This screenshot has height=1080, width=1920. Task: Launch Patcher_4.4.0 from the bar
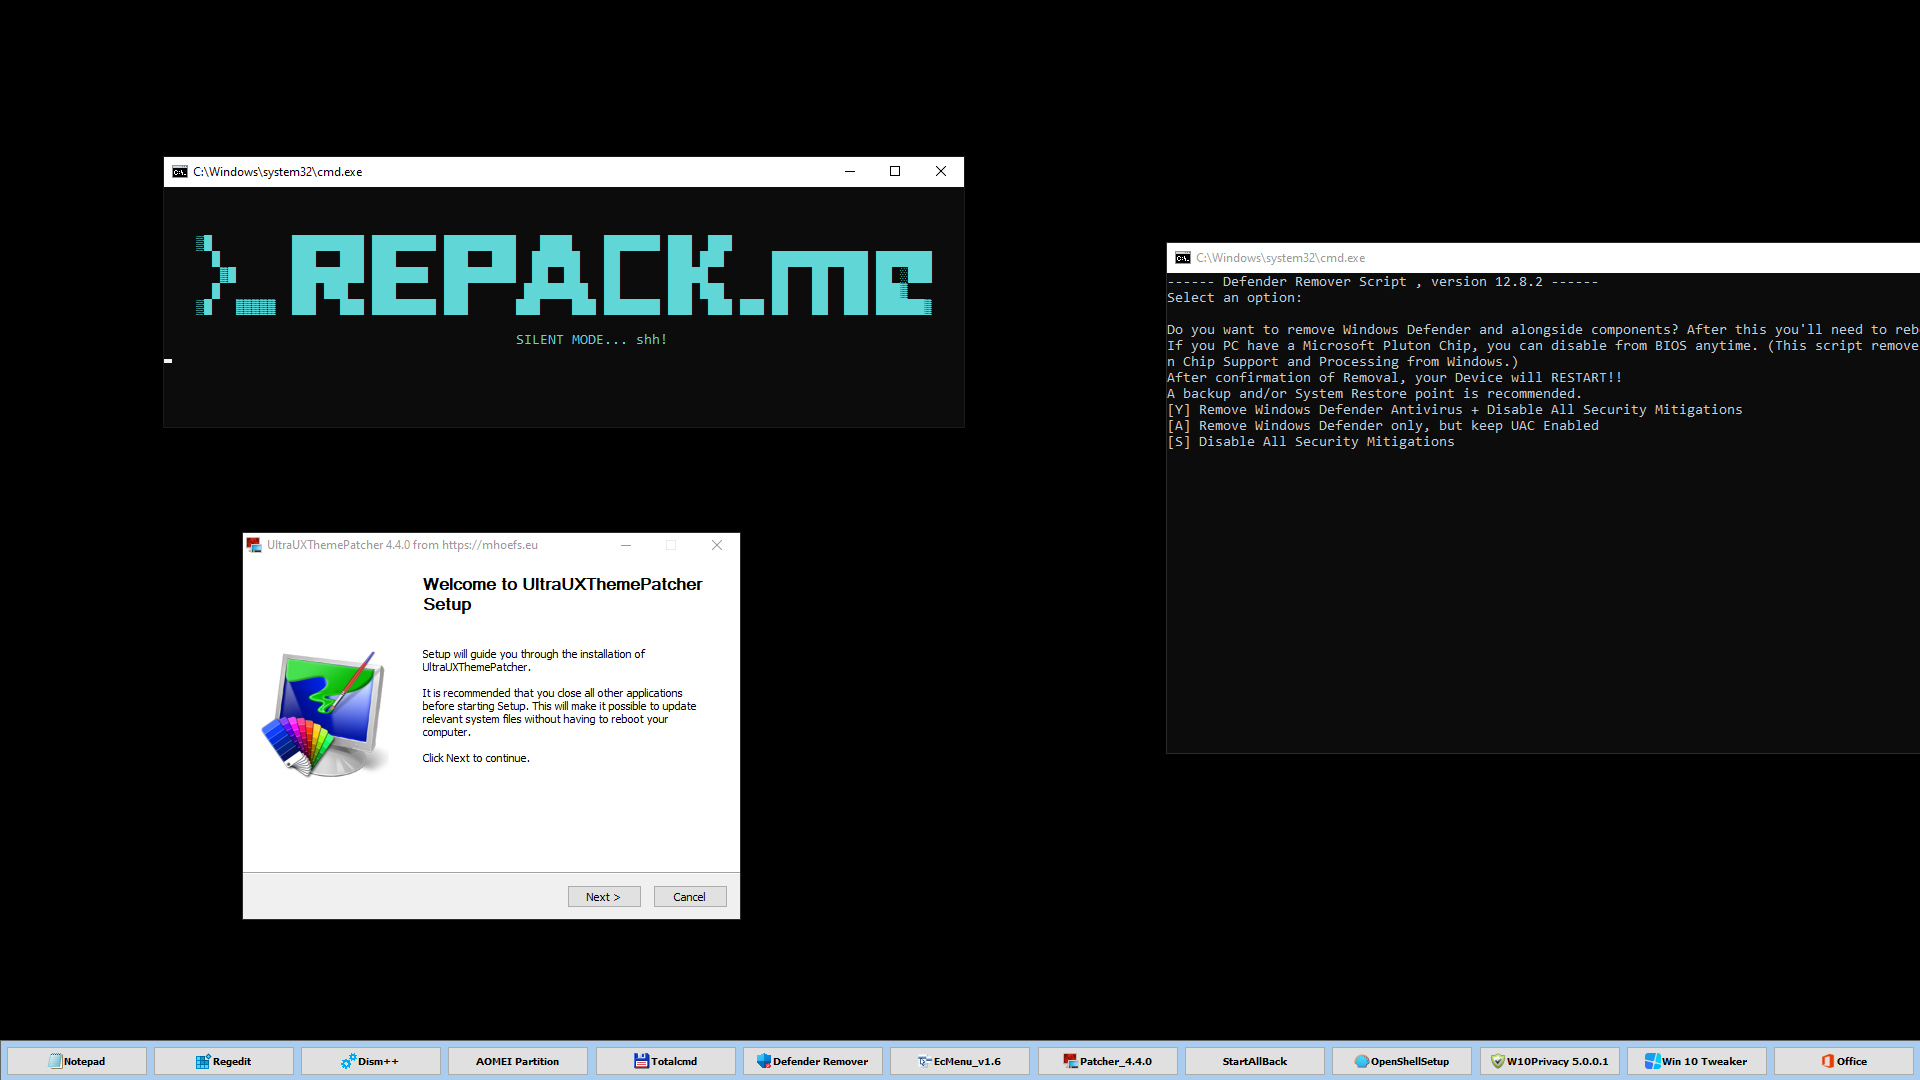coord(1108,1061)
